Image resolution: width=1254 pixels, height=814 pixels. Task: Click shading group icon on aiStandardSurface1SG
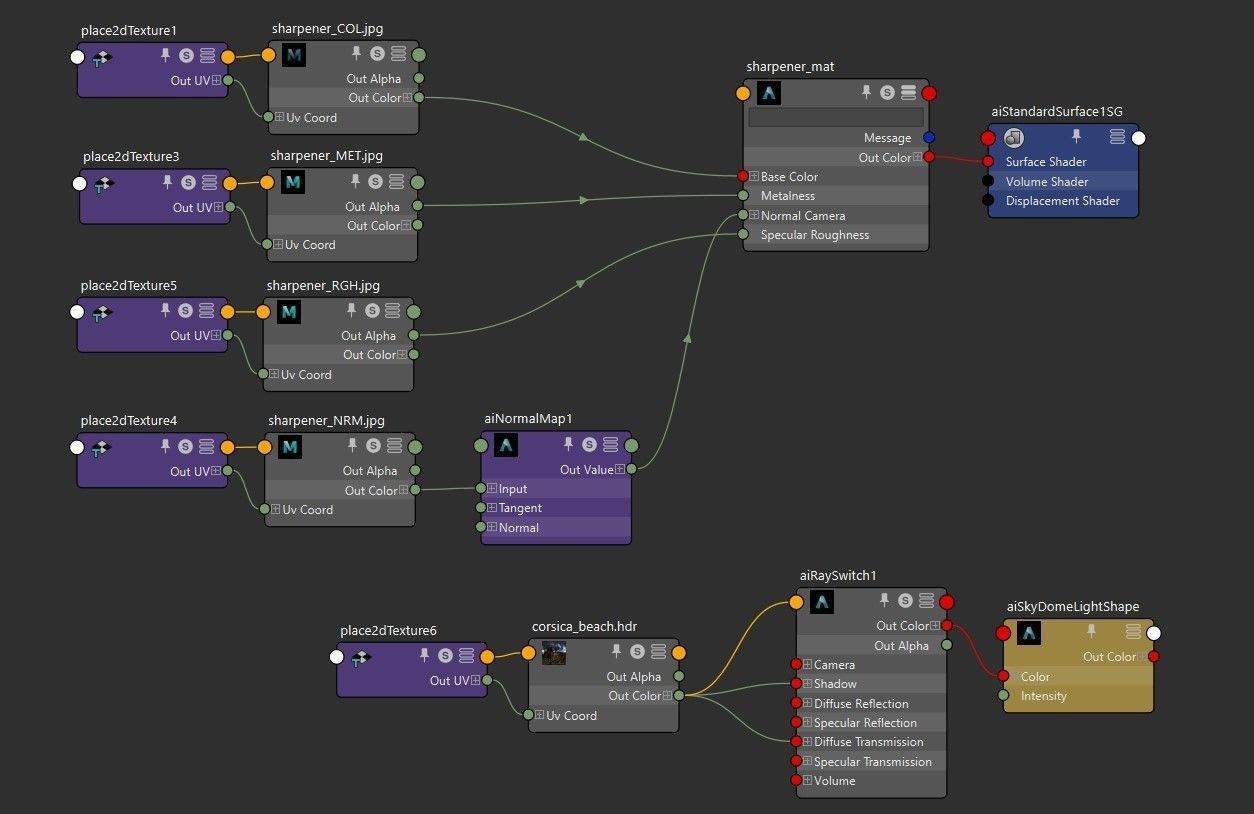click(x=1014, y=138)
